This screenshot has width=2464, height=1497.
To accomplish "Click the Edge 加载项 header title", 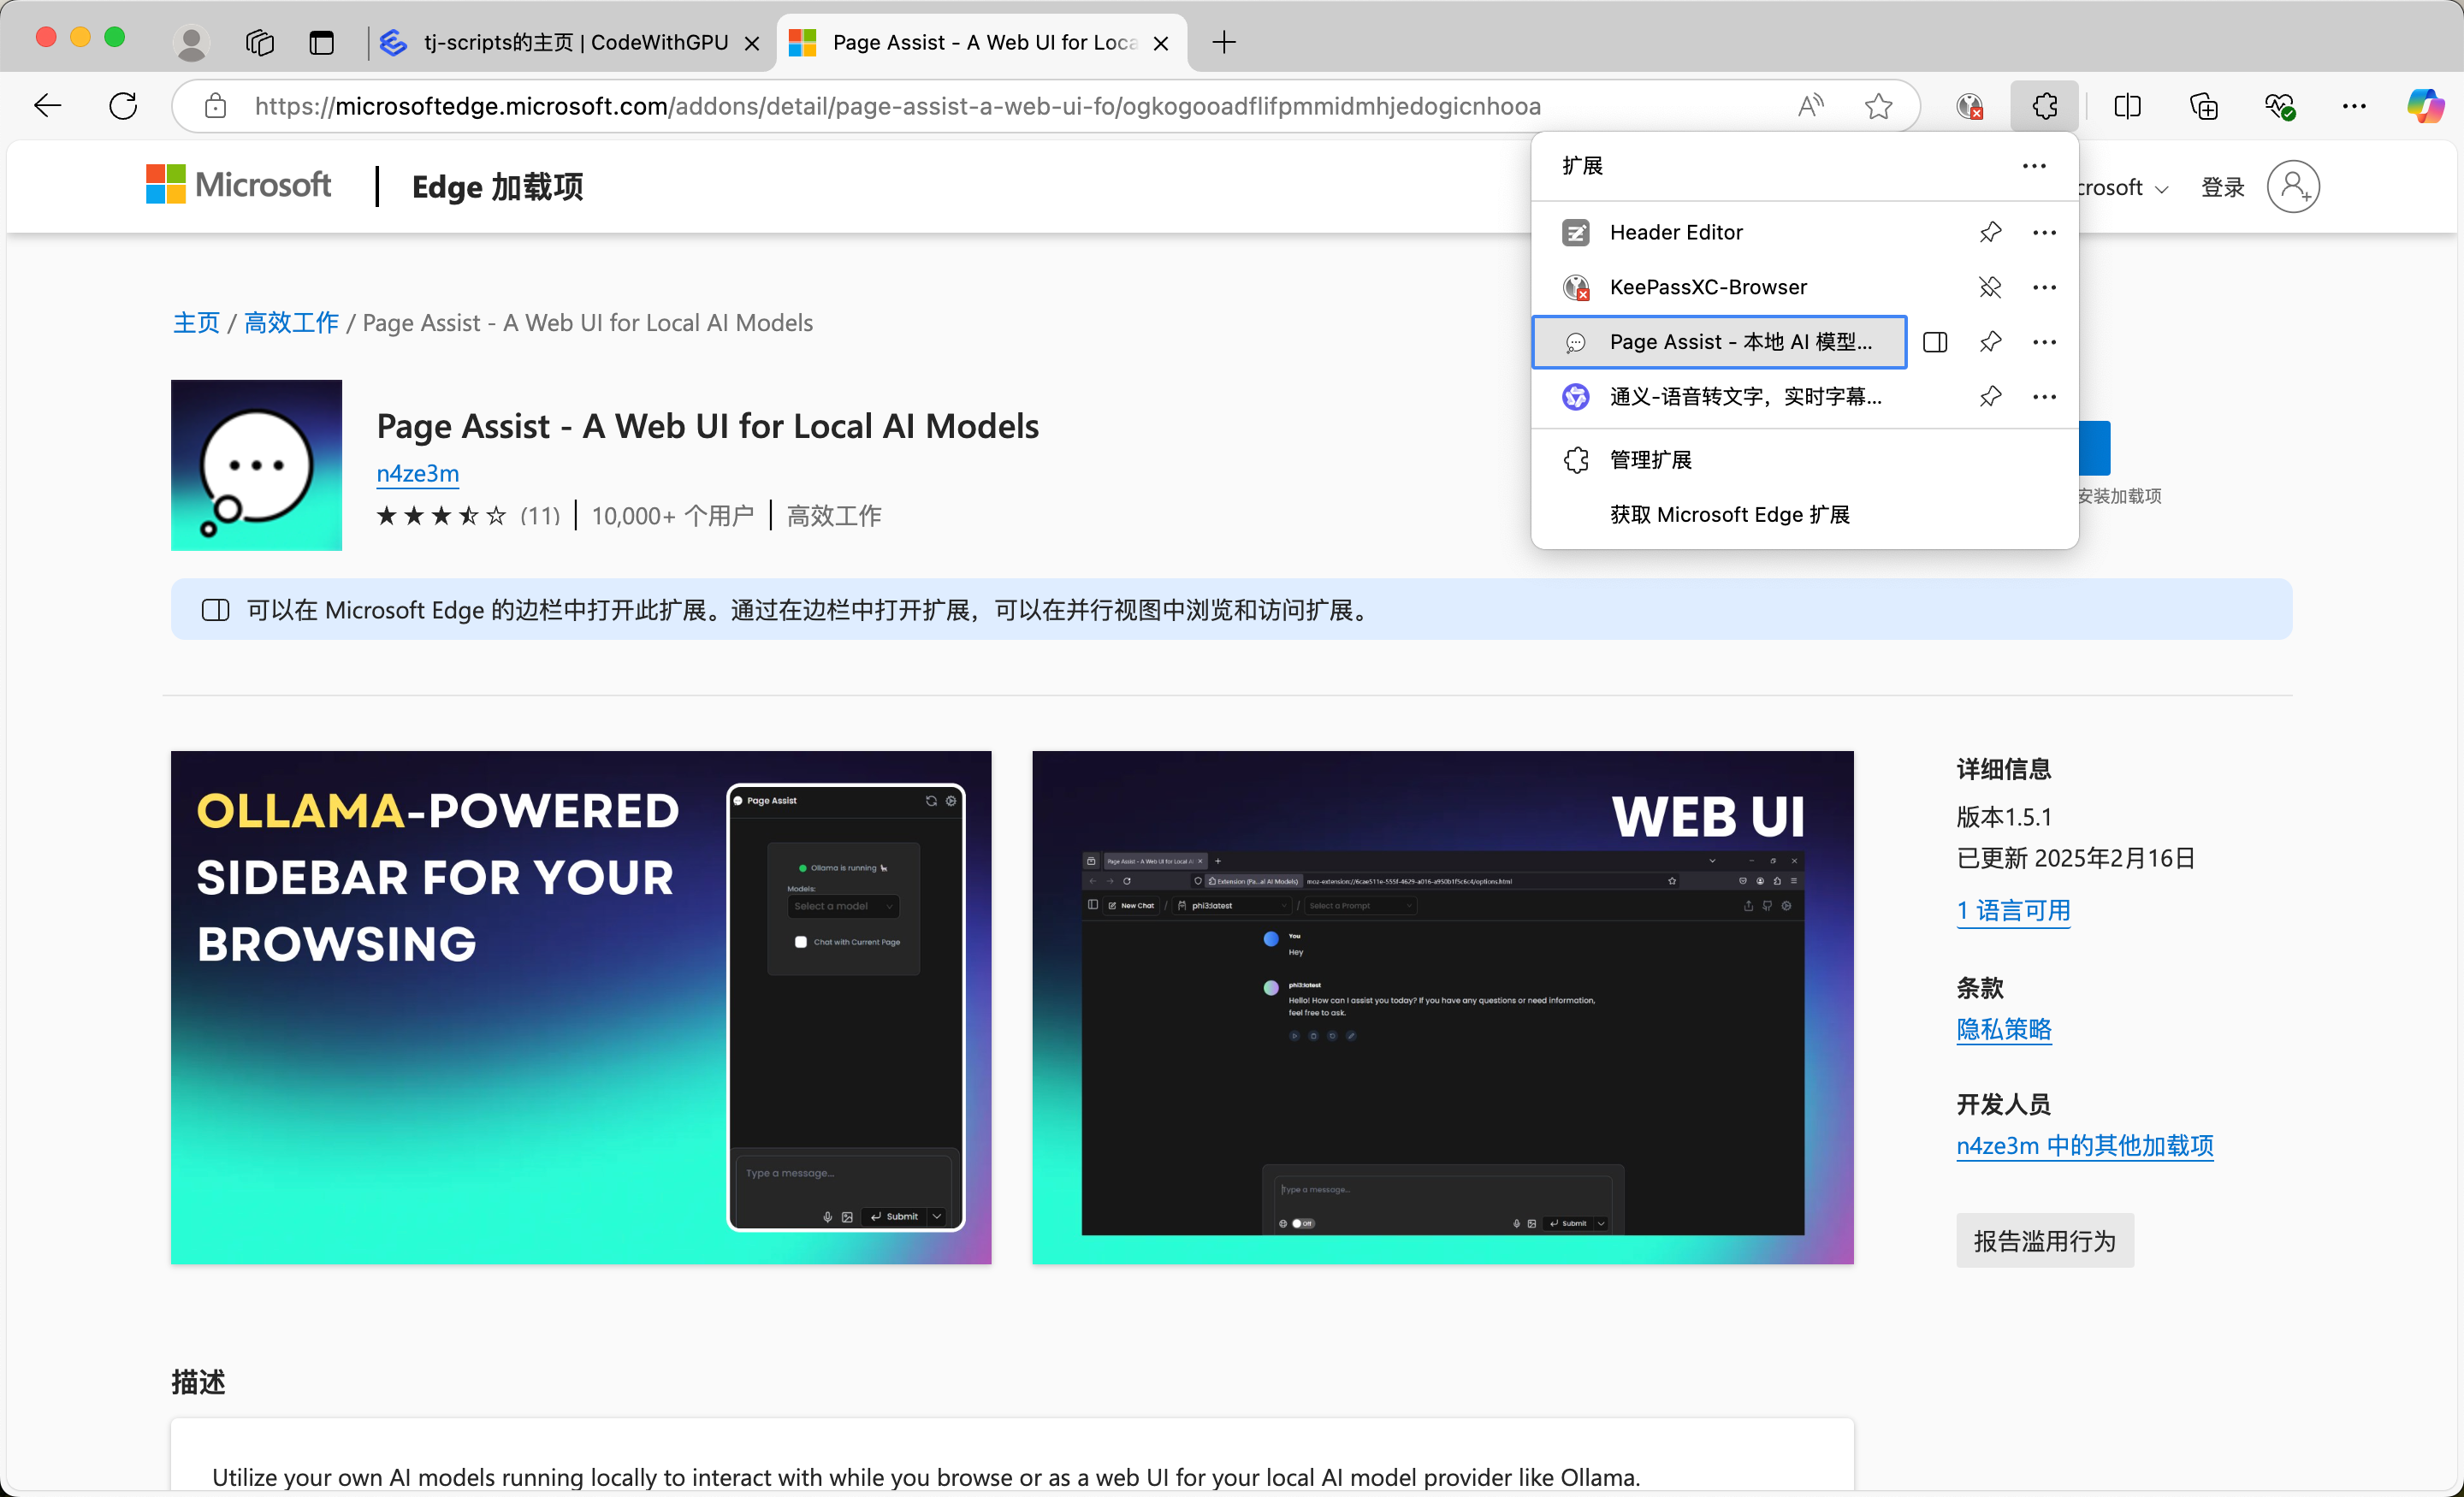I will tap(497, 187).
